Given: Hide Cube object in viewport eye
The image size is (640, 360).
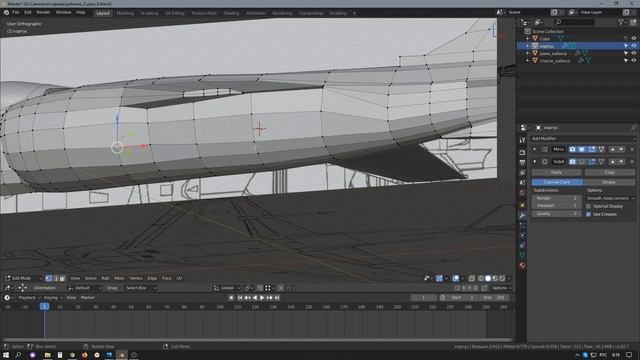Looking at the screenshot, I should [633, 38].
